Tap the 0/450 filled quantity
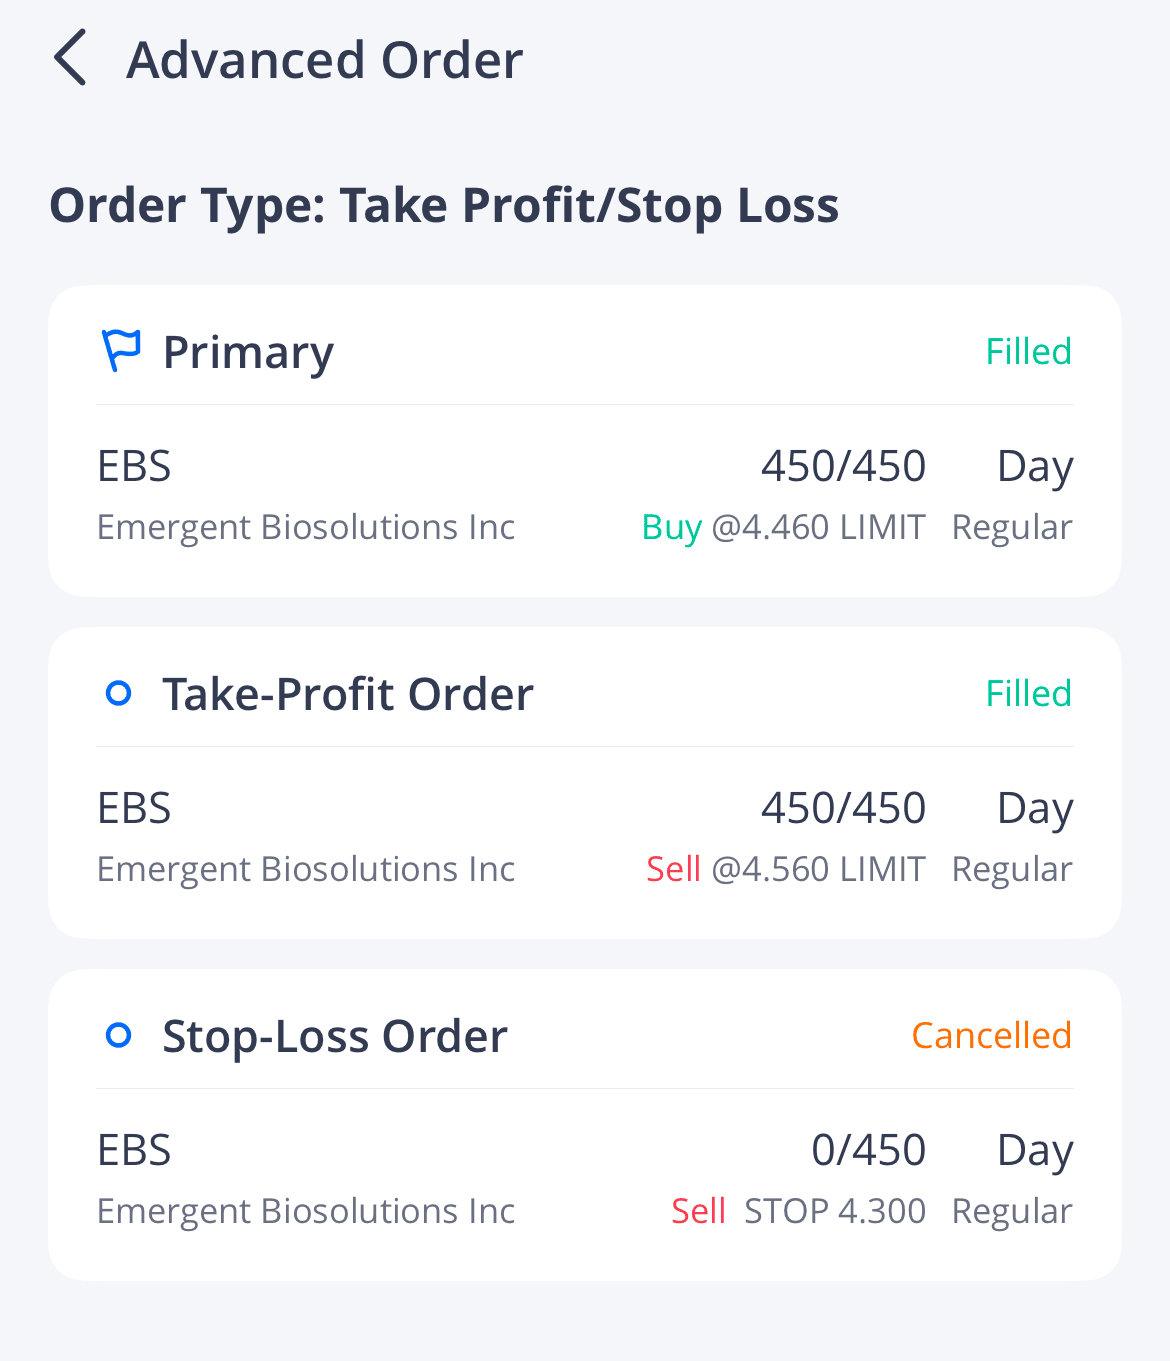 [x=868, y=1150]
